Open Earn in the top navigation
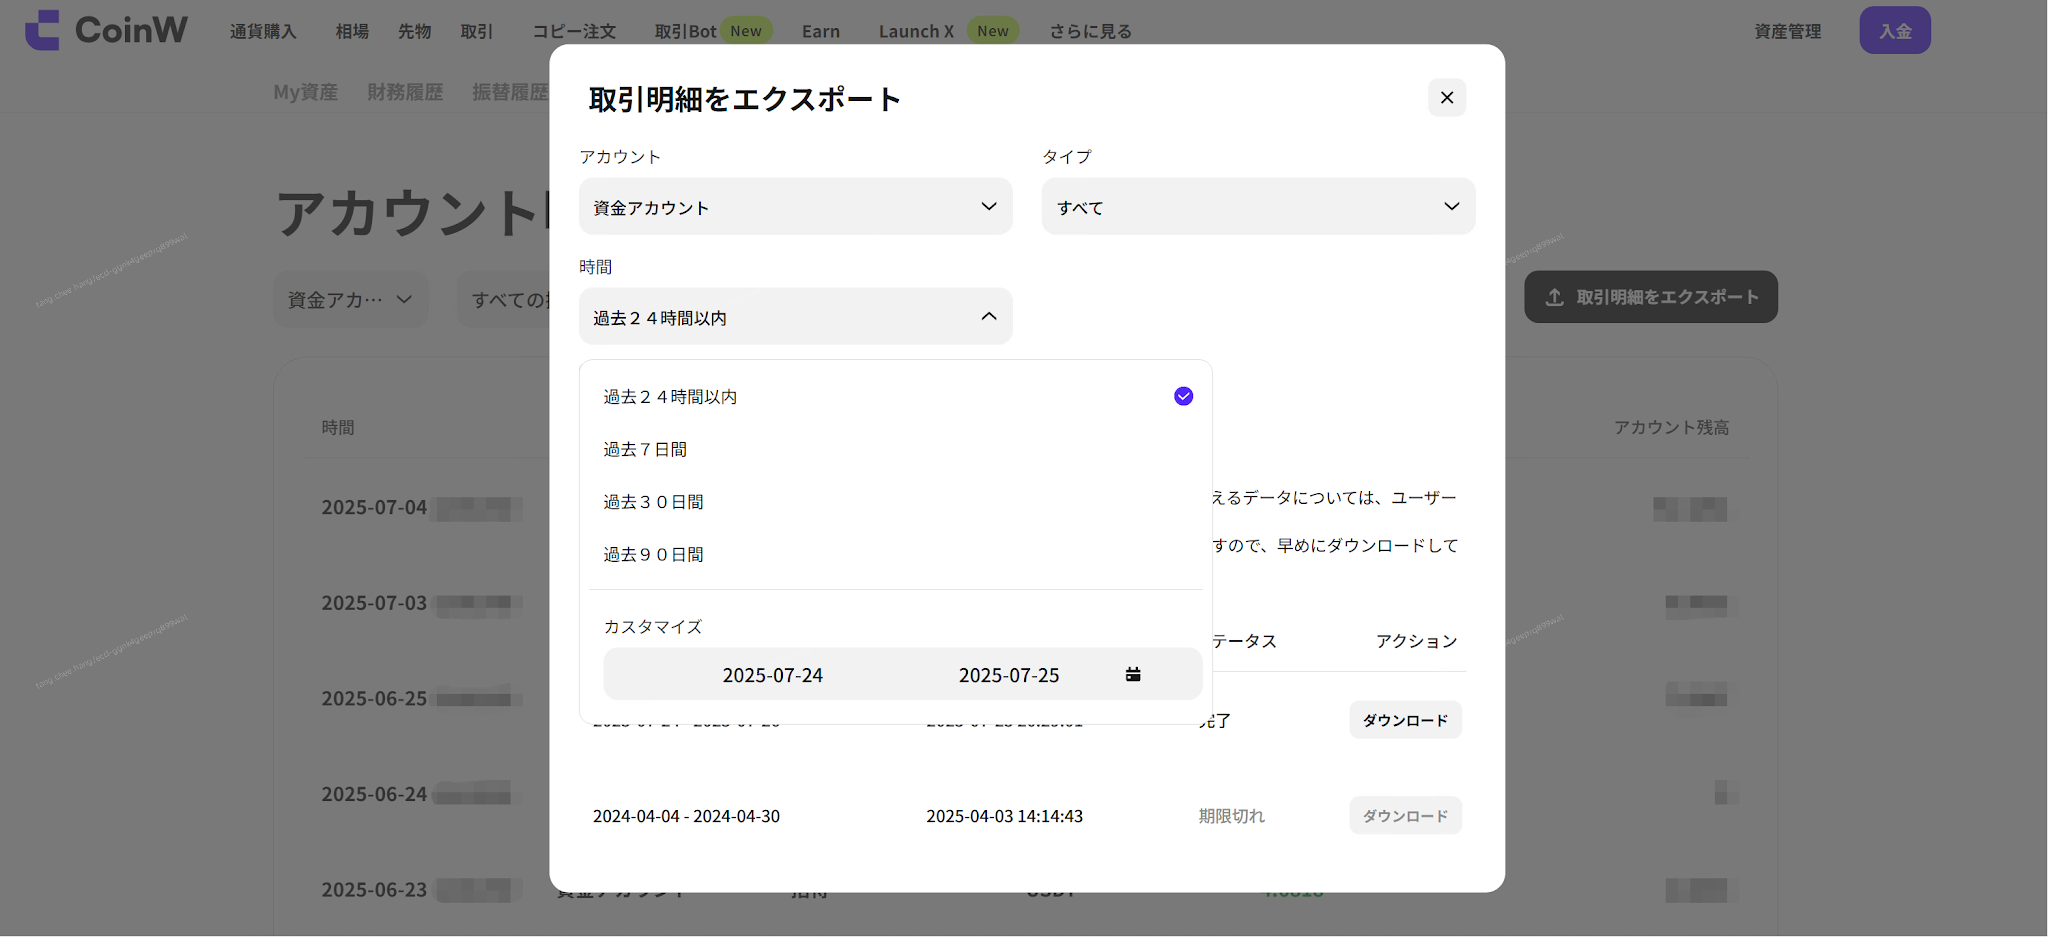This screenshot has height=937, width=2048. pyautogui.click(x=821, y=31)
